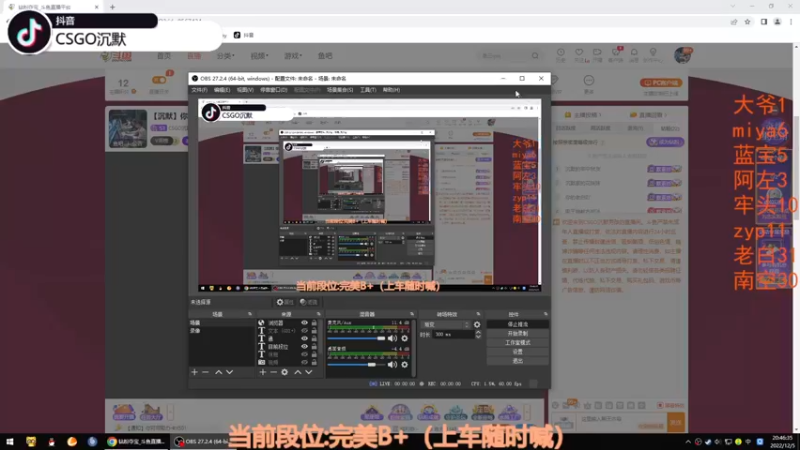This screenshot has width=800, height=450.
Task: Lock the 目前段位 source padlock
Action: point(314,346)
